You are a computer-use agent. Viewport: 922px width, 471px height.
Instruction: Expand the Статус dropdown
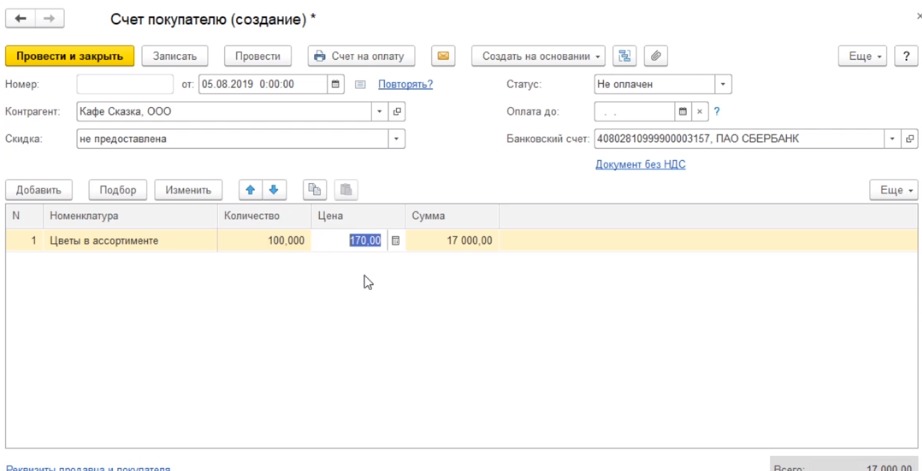724,84
